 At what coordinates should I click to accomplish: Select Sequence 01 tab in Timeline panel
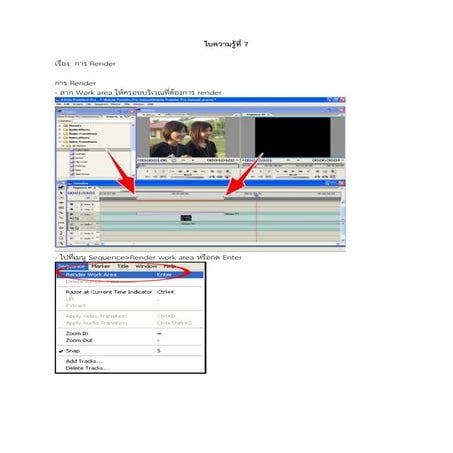(x=83, y=188)
